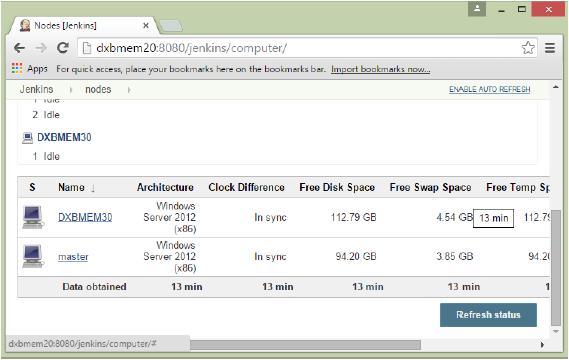569x360 pixels.
Task: Click the 94.20 GB disk space cell
Action: [356, 257]
